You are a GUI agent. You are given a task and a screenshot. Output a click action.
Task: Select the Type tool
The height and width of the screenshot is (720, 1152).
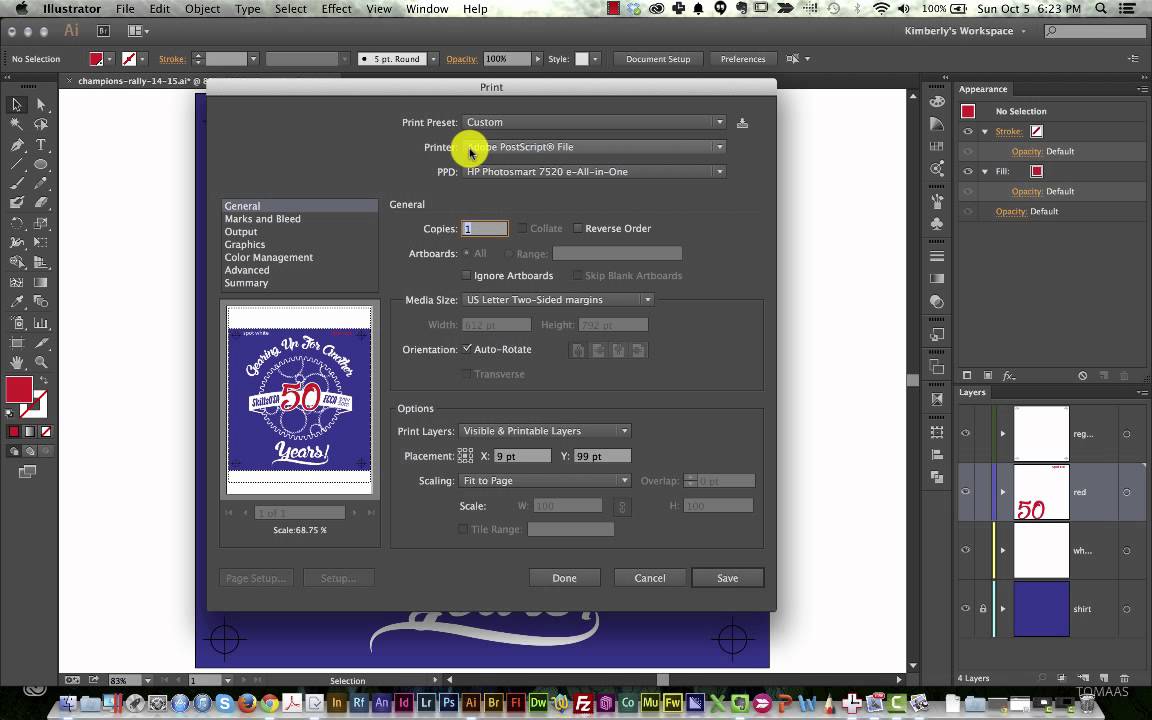pos(41,144)
